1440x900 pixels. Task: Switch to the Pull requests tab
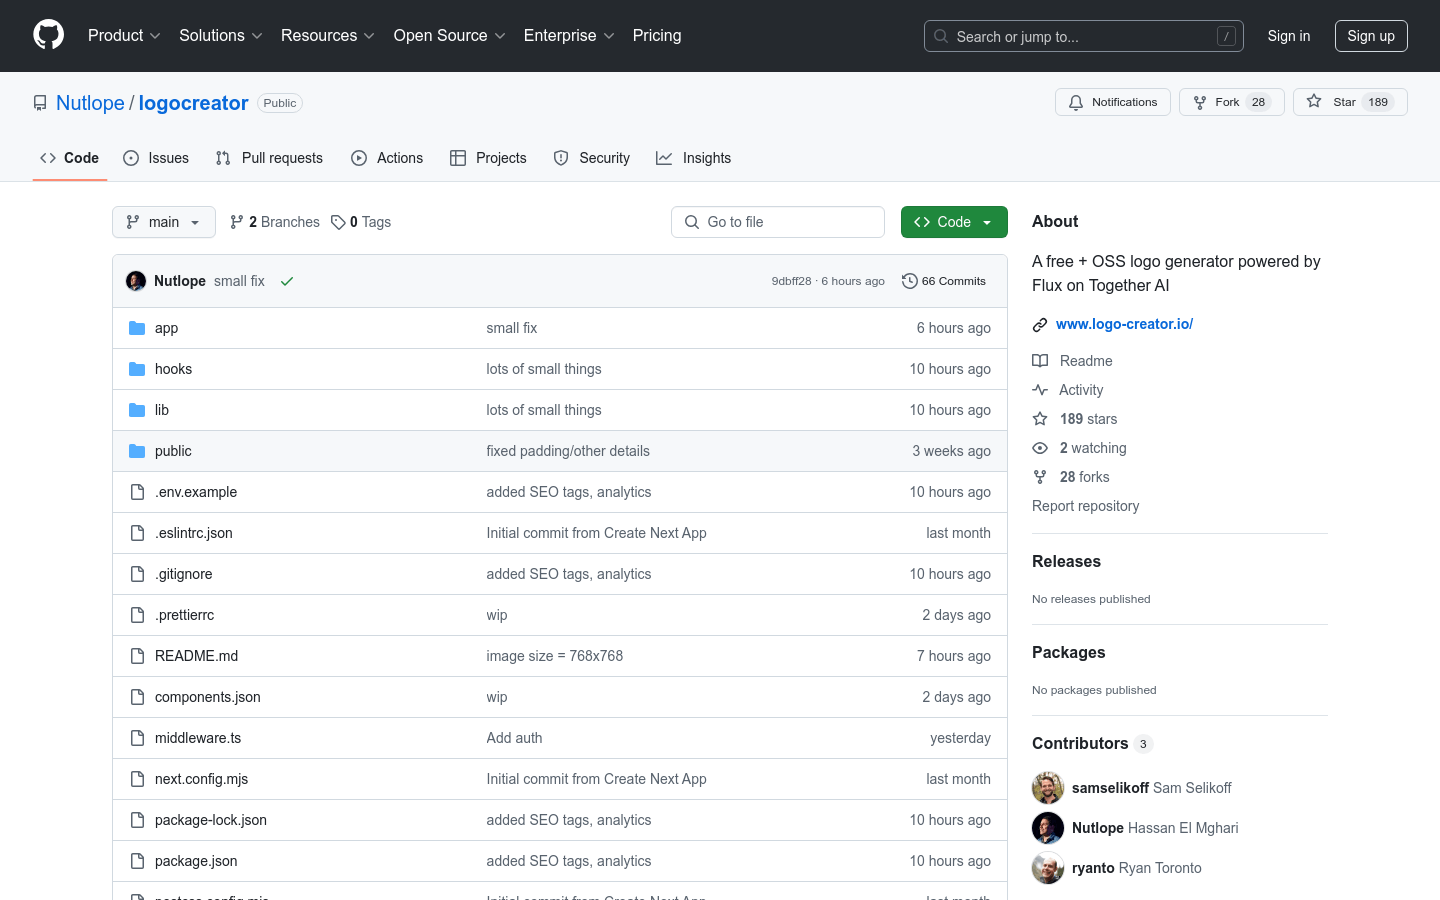269,158
